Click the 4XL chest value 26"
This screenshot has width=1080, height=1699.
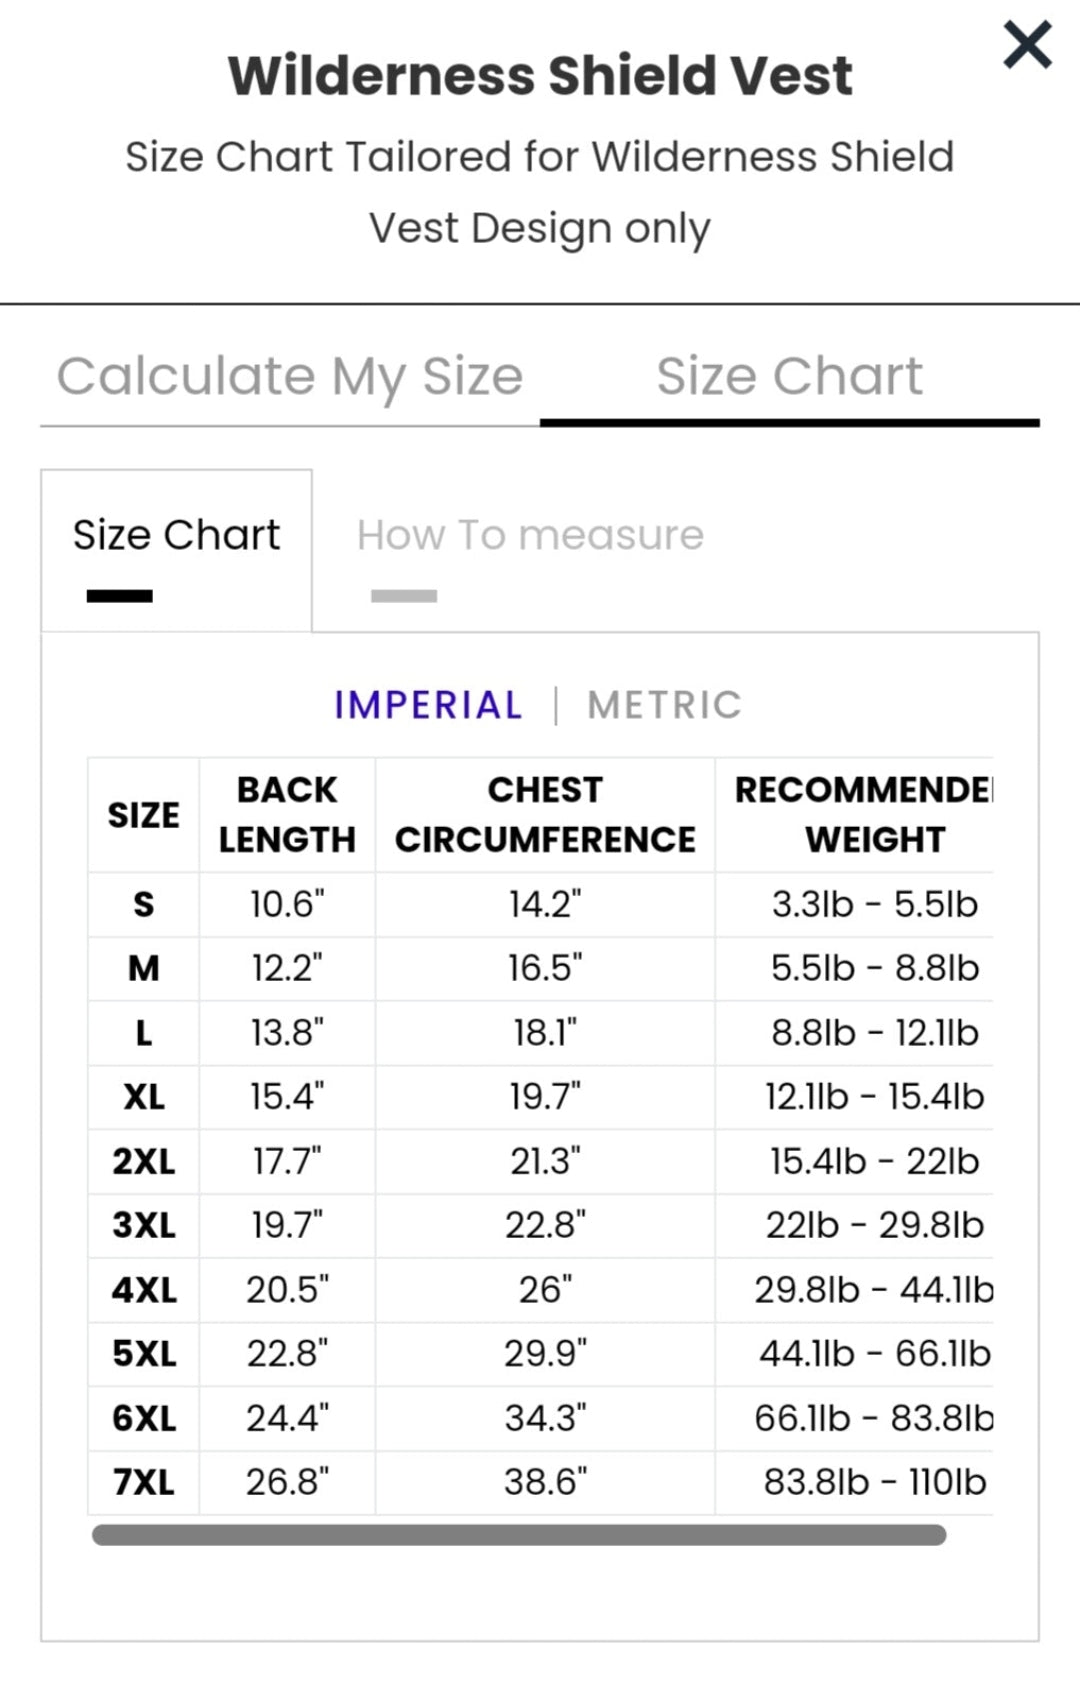coord(545,1290)
